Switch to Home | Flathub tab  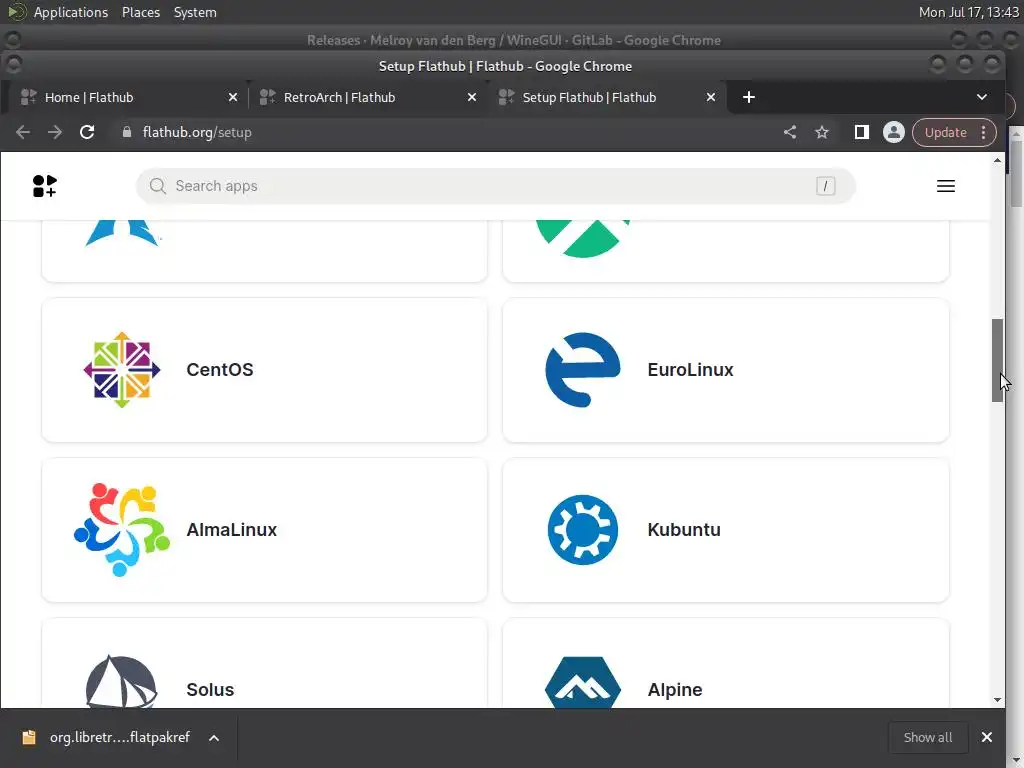tap(124, 97)
